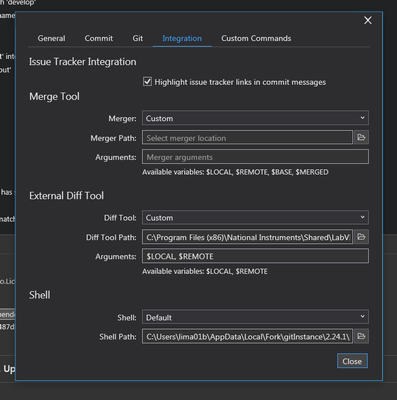Switch to the Git tab
The height and width of the screenshot is (400, 397).
(x=138, y=38)
